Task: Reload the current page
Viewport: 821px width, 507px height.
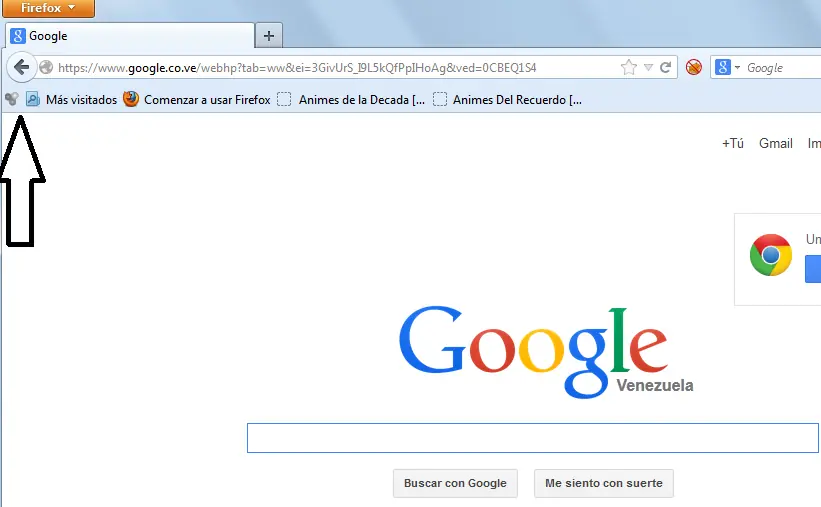Action: tap(665, 68)
